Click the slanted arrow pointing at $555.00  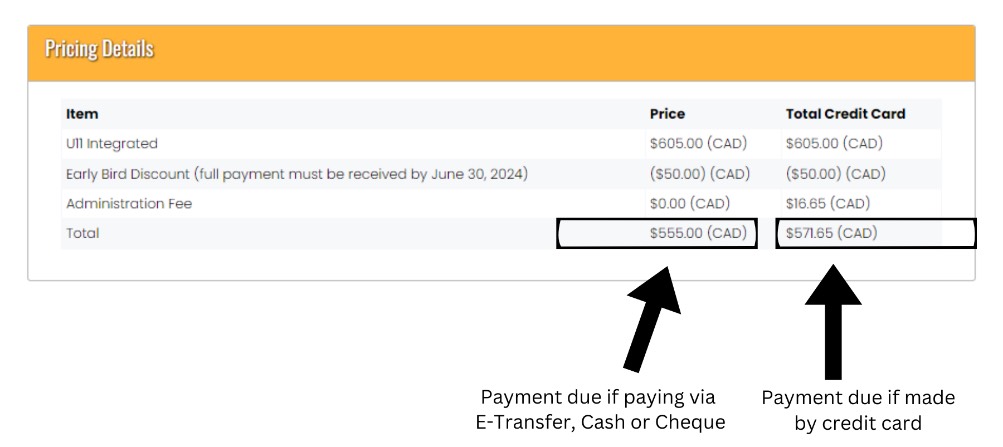pyautogui.click(x=652, y=318)
